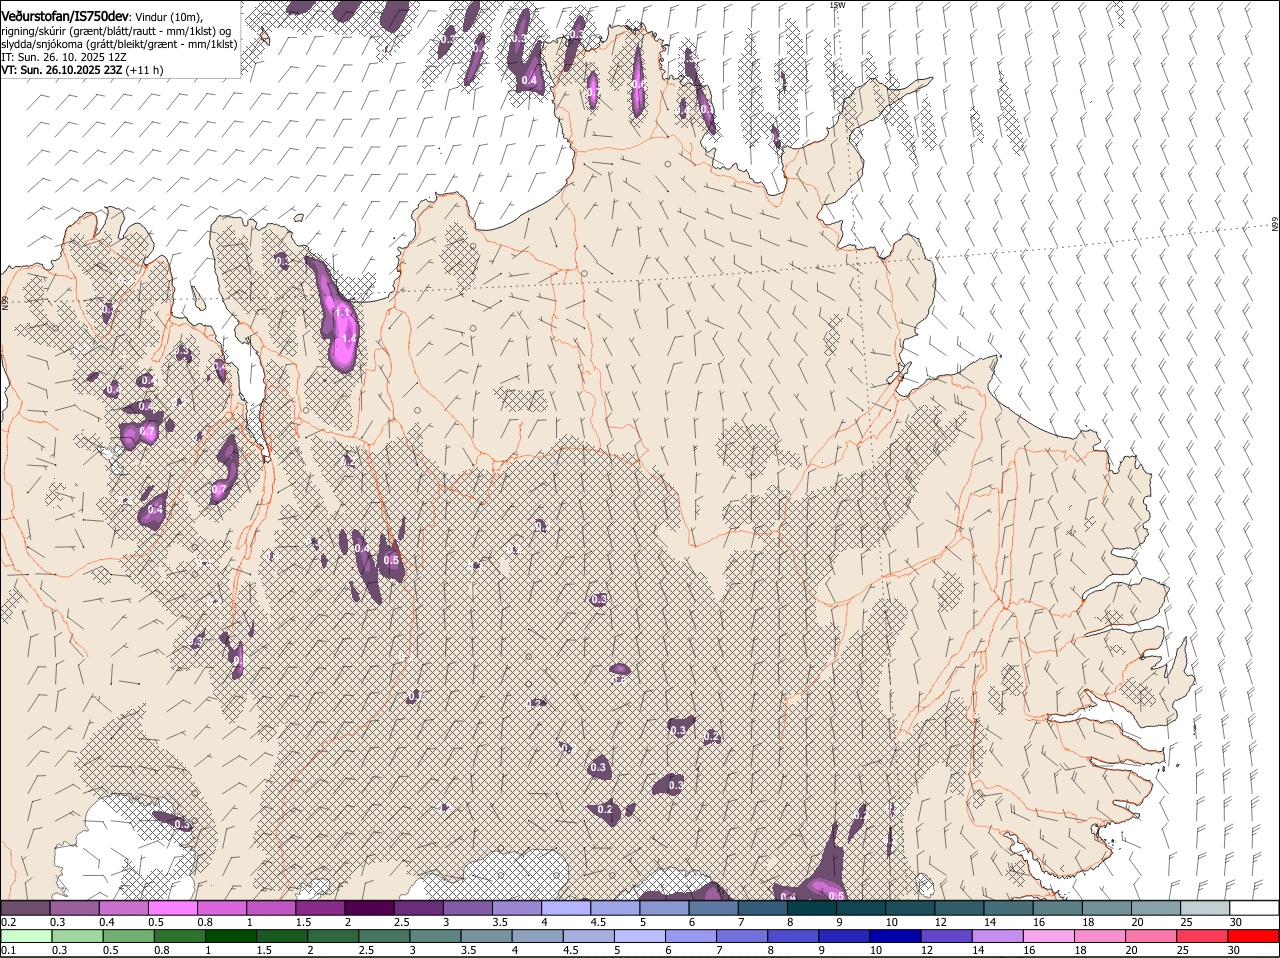Select the pale pink 16–18 rain legend swatch
Image resolution: width=1280 pixels, height=958 pixels.
coord(1049,936)
